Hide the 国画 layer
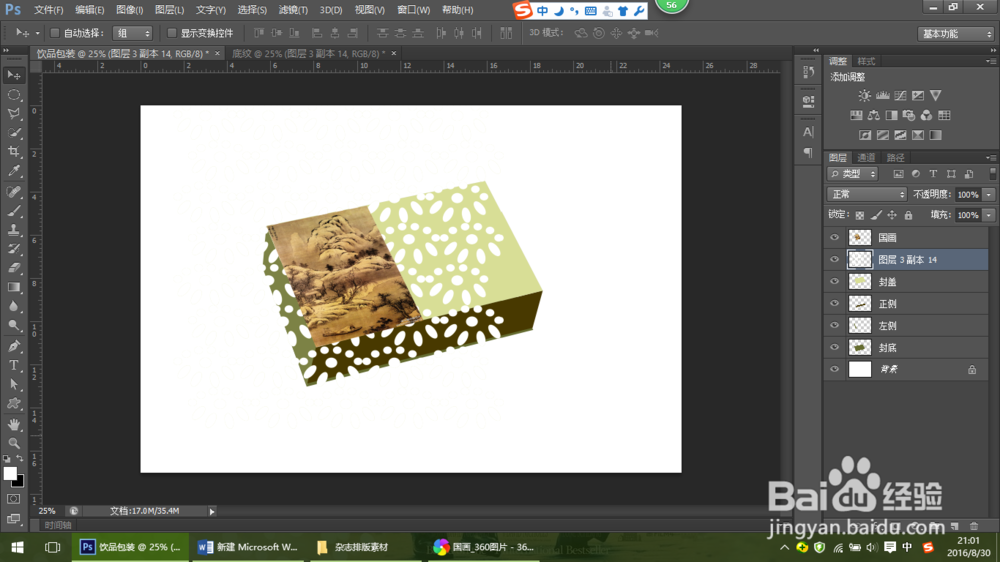Screen dimensions: 1000x562 [834, 237]
